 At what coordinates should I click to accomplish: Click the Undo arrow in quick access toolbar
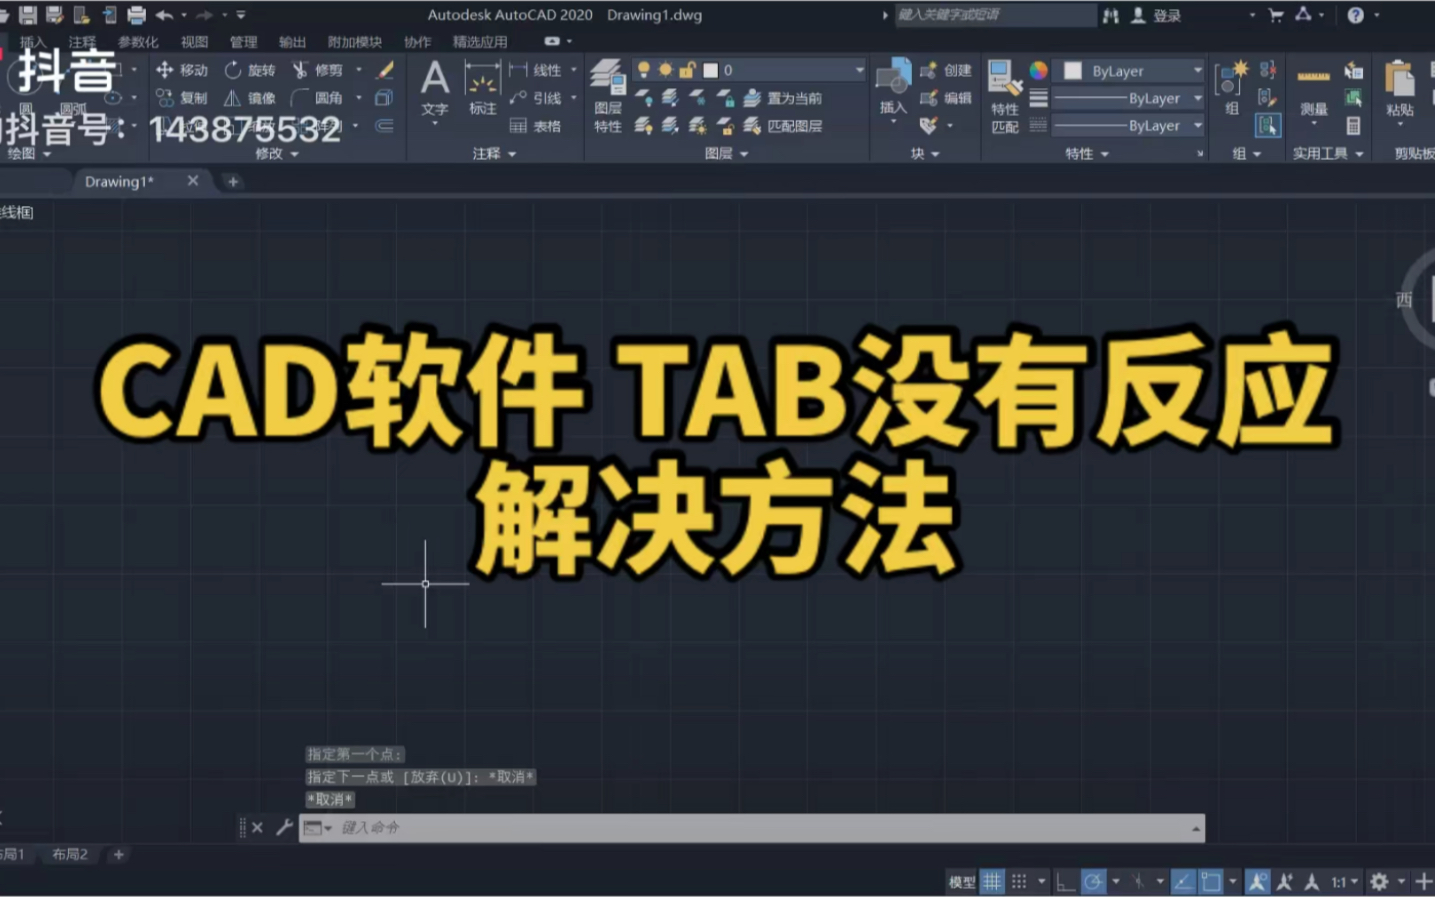click(x=164, y=15)
